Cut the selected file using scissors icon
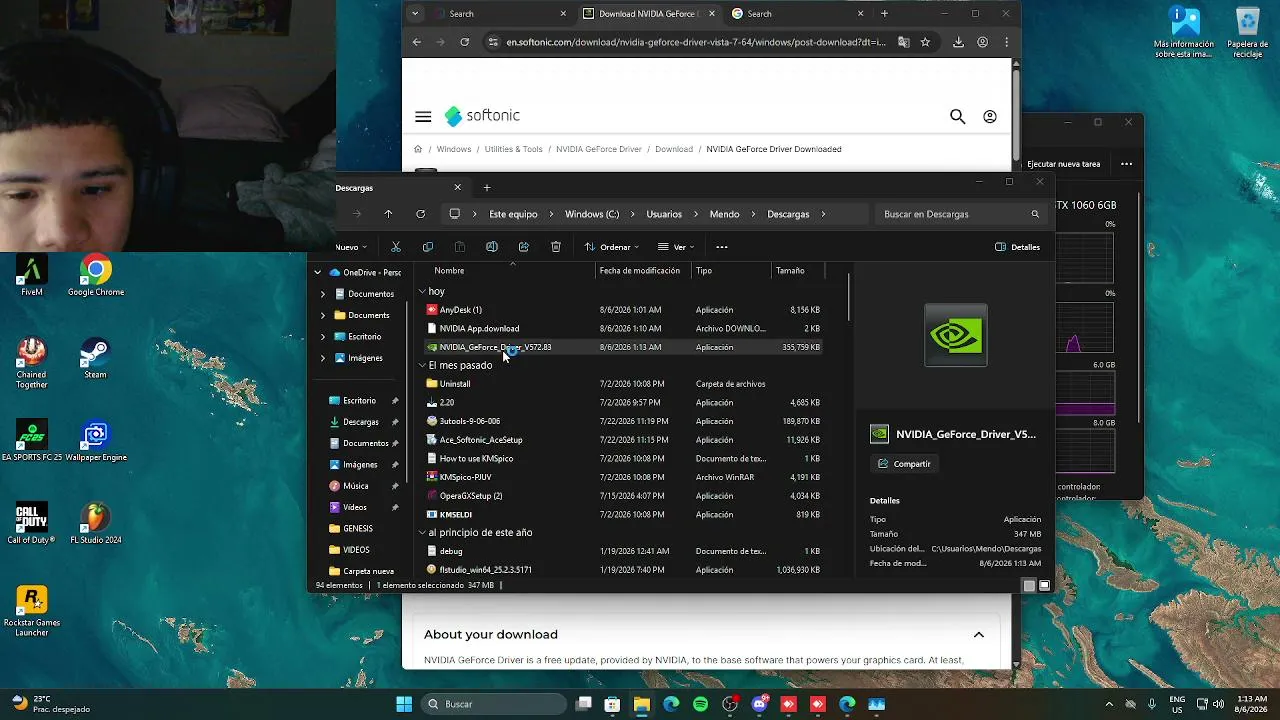 click(396, 247)
